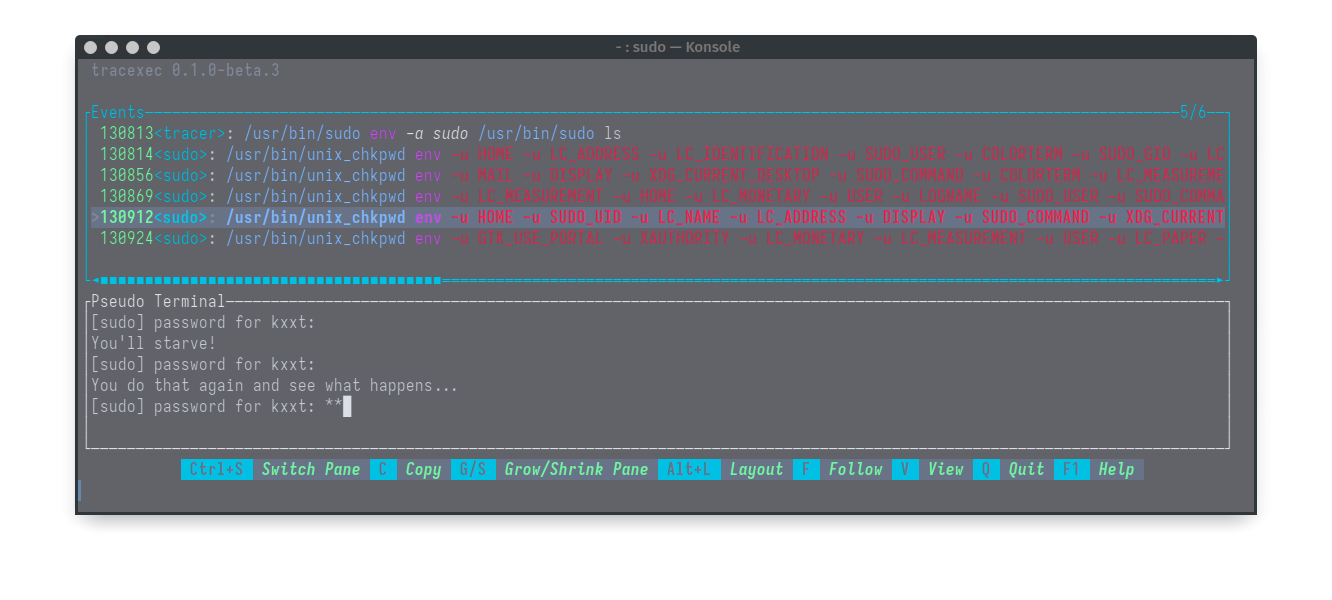
Task: Click the Ctrl+S key badge
Action: point(217,469)
